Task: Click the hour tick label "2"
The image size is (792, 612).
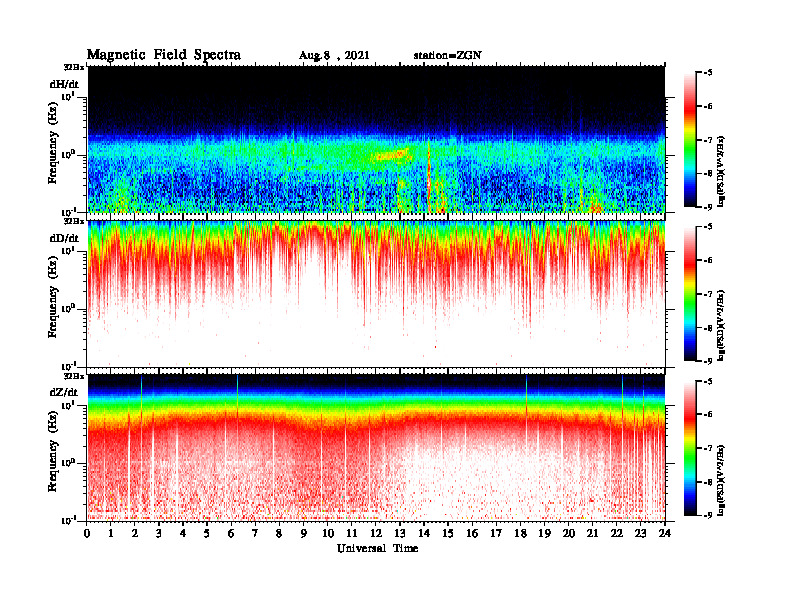Action: (x=135, y=533)
